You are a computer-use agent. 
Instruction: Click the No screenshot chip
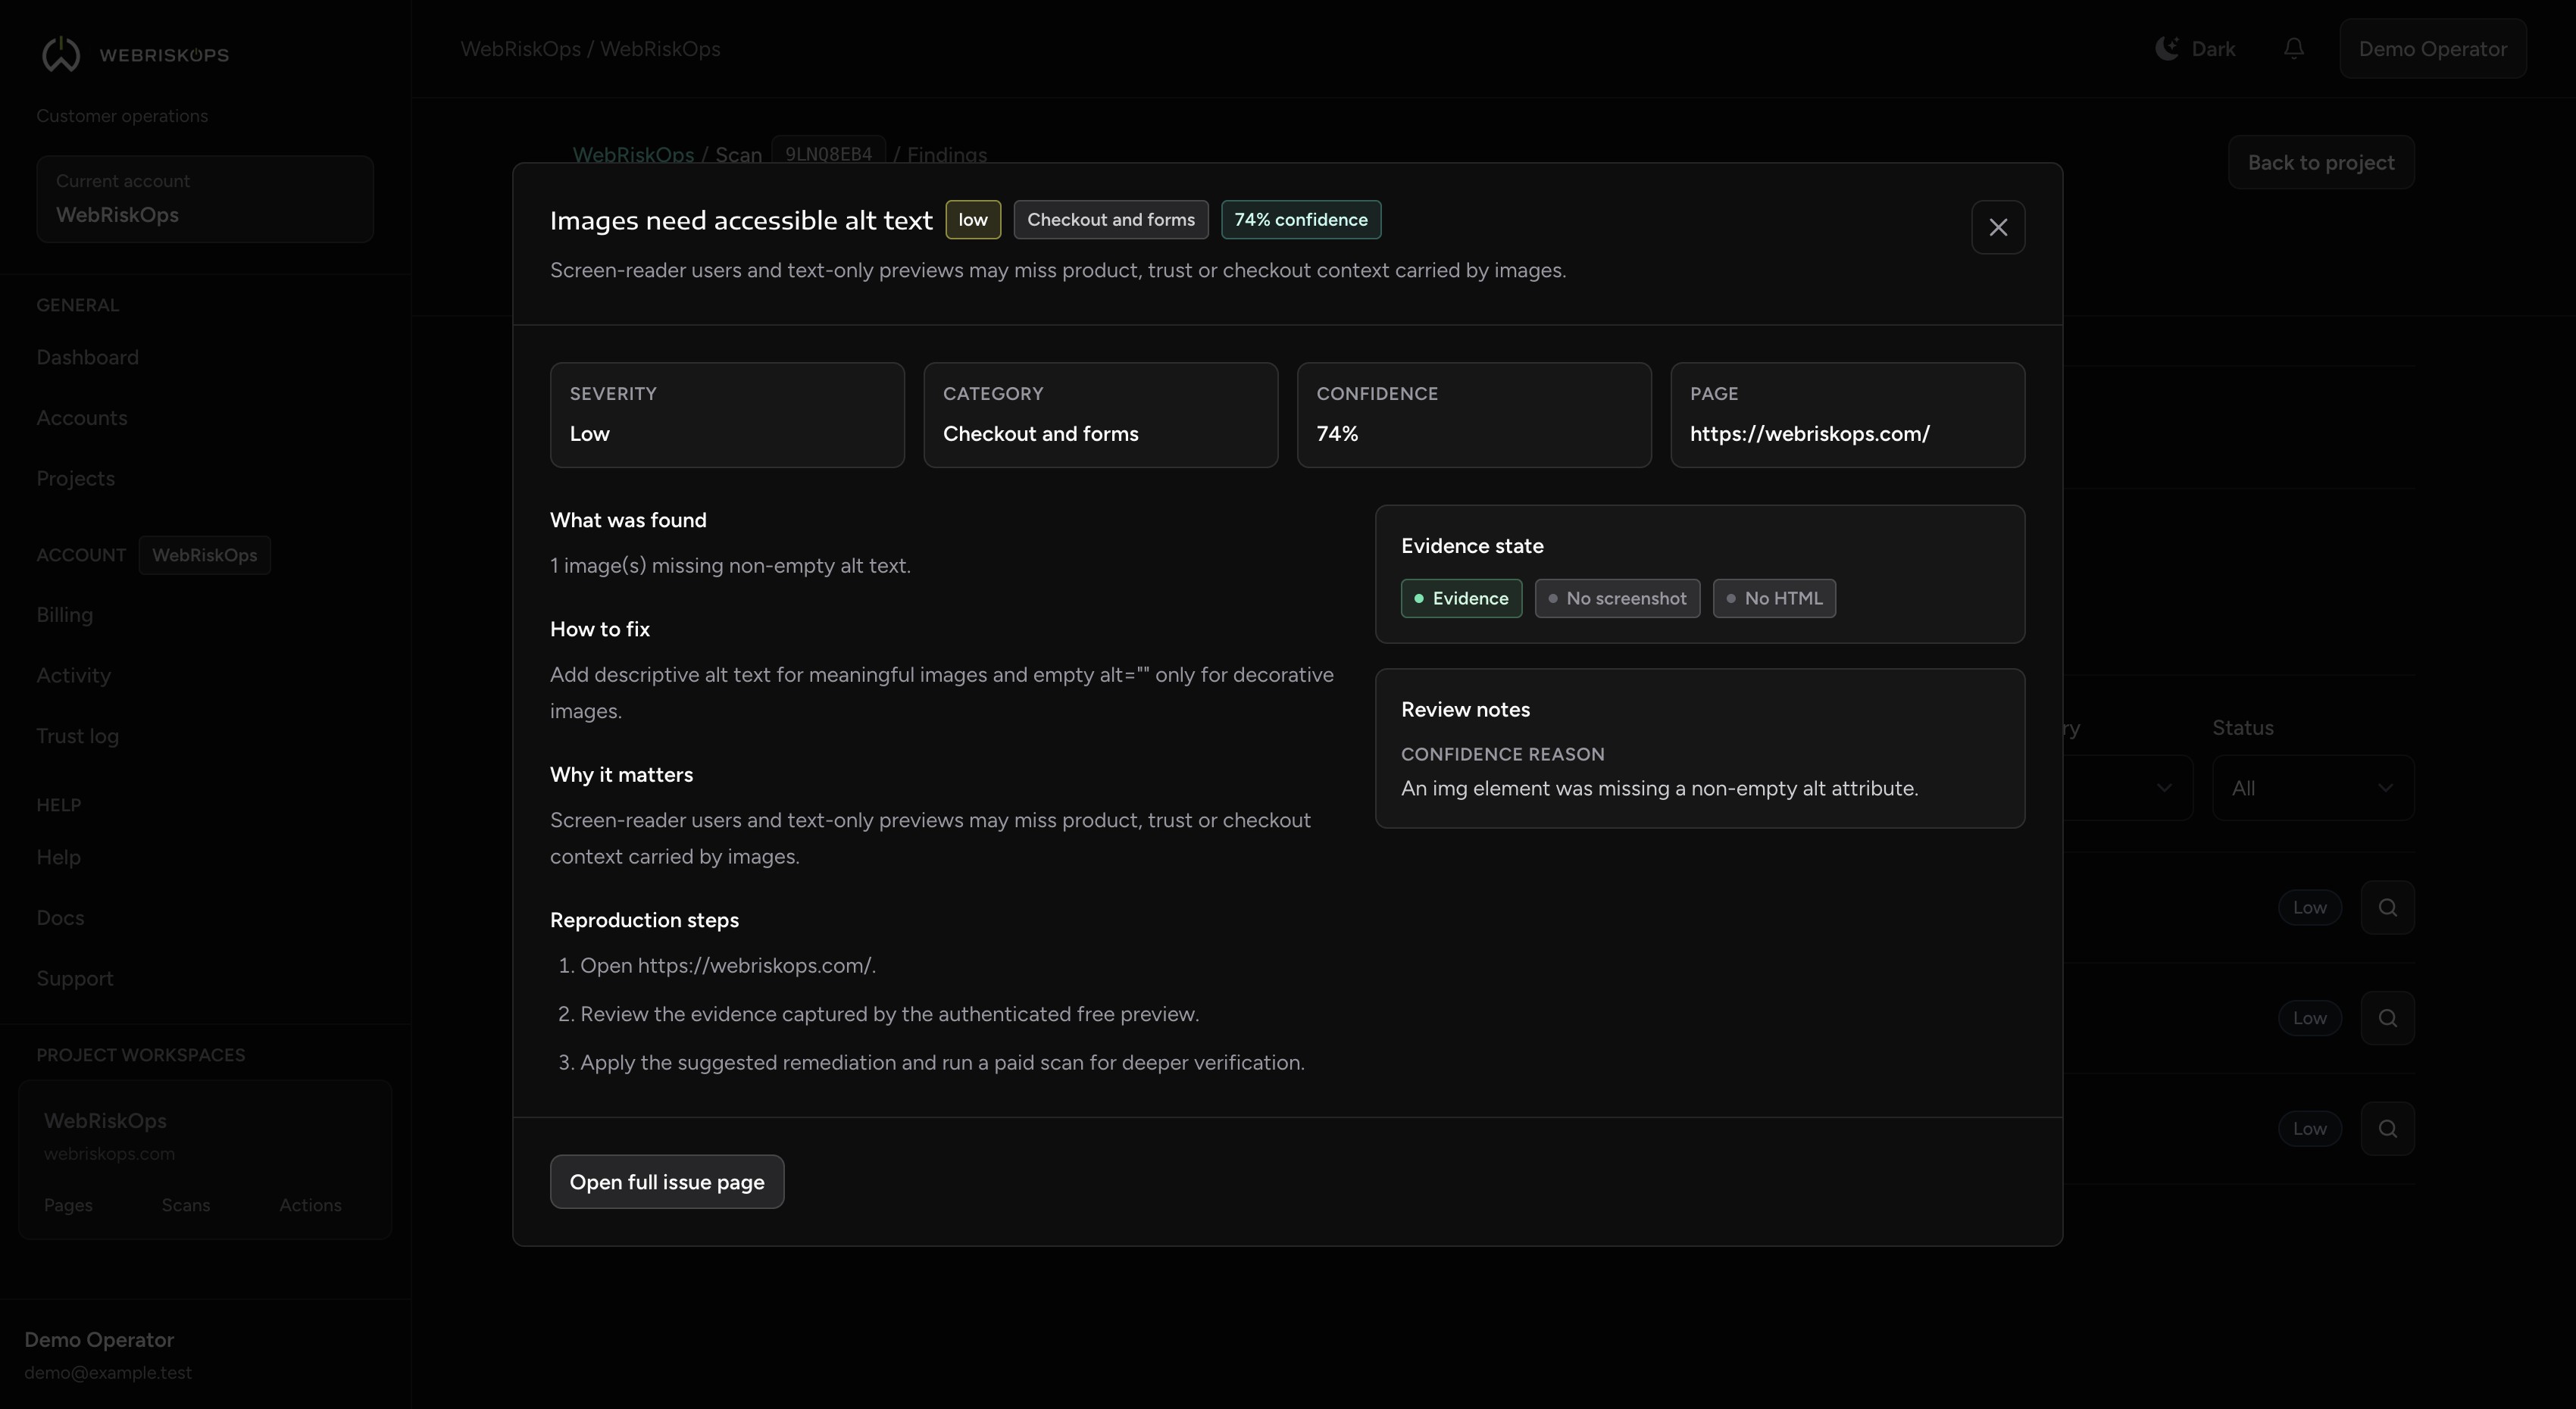pos(1617,598)
